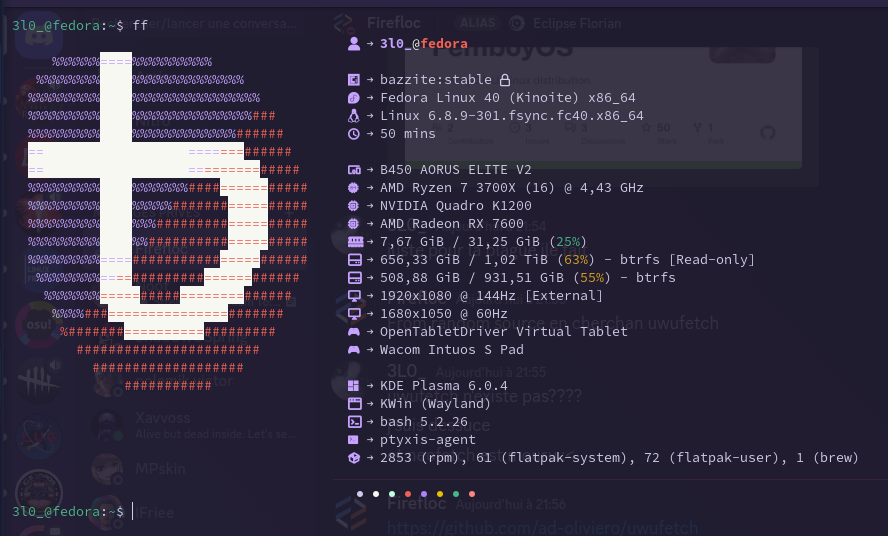Click the yellow '55%' disk percentage

coord(592,278)
